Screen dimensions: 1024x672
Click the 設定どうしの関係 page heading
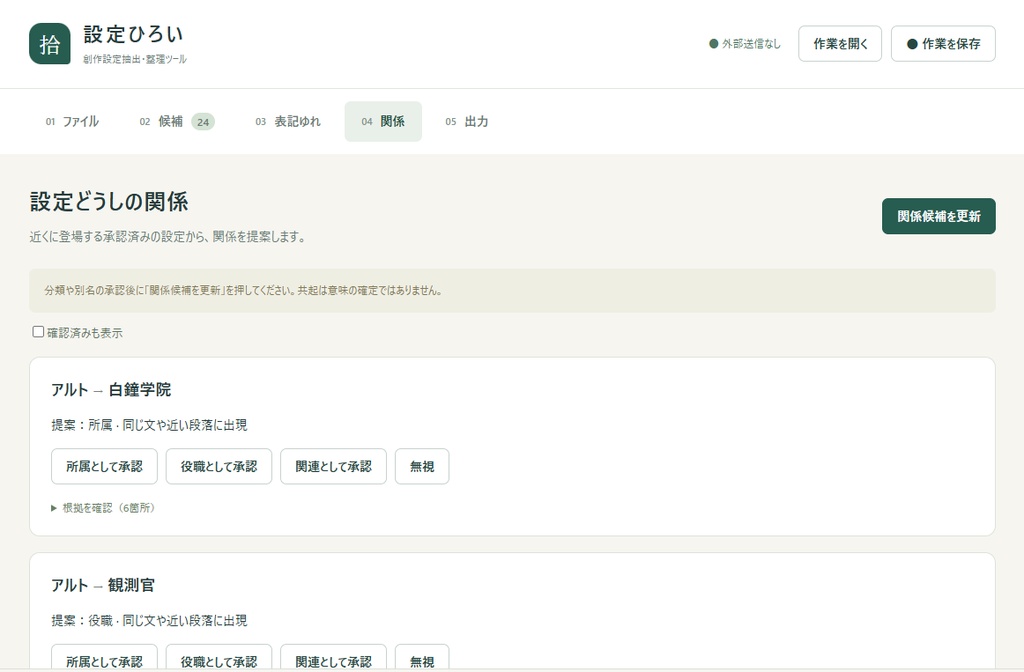109,202
